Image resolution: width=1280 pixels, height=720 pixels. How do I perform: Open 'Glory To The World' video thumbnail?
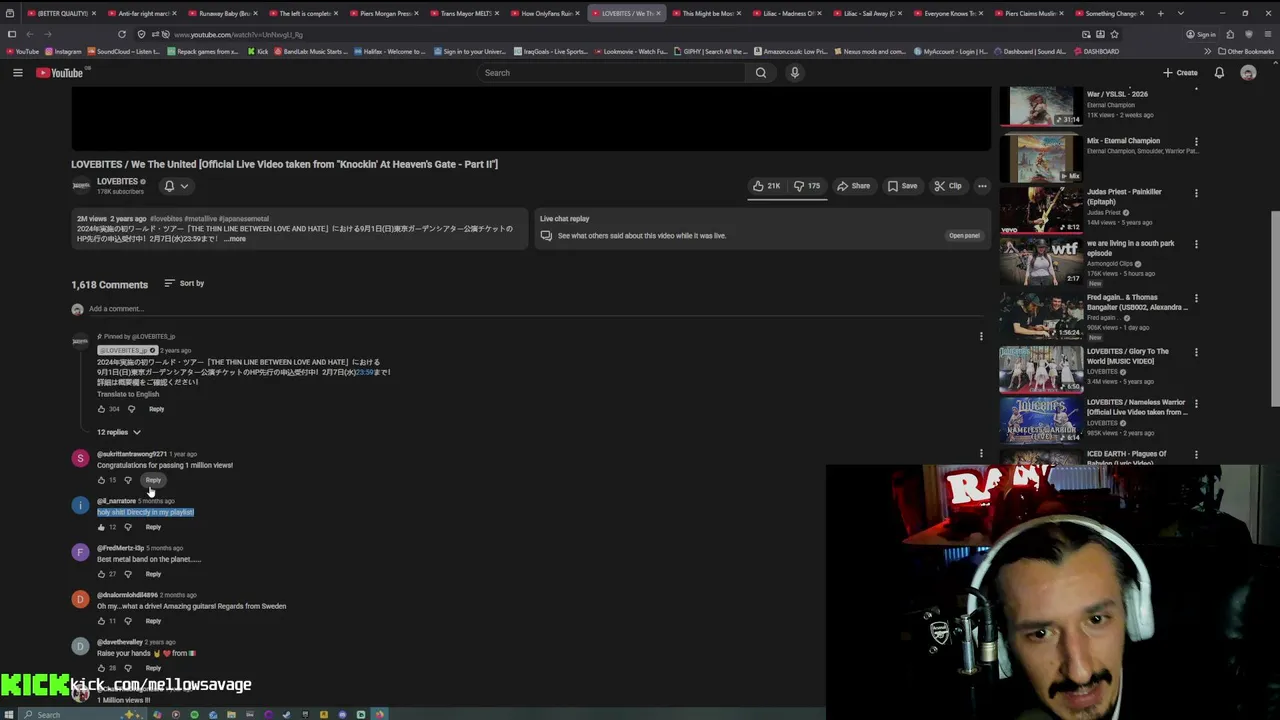coord(1041,369)
